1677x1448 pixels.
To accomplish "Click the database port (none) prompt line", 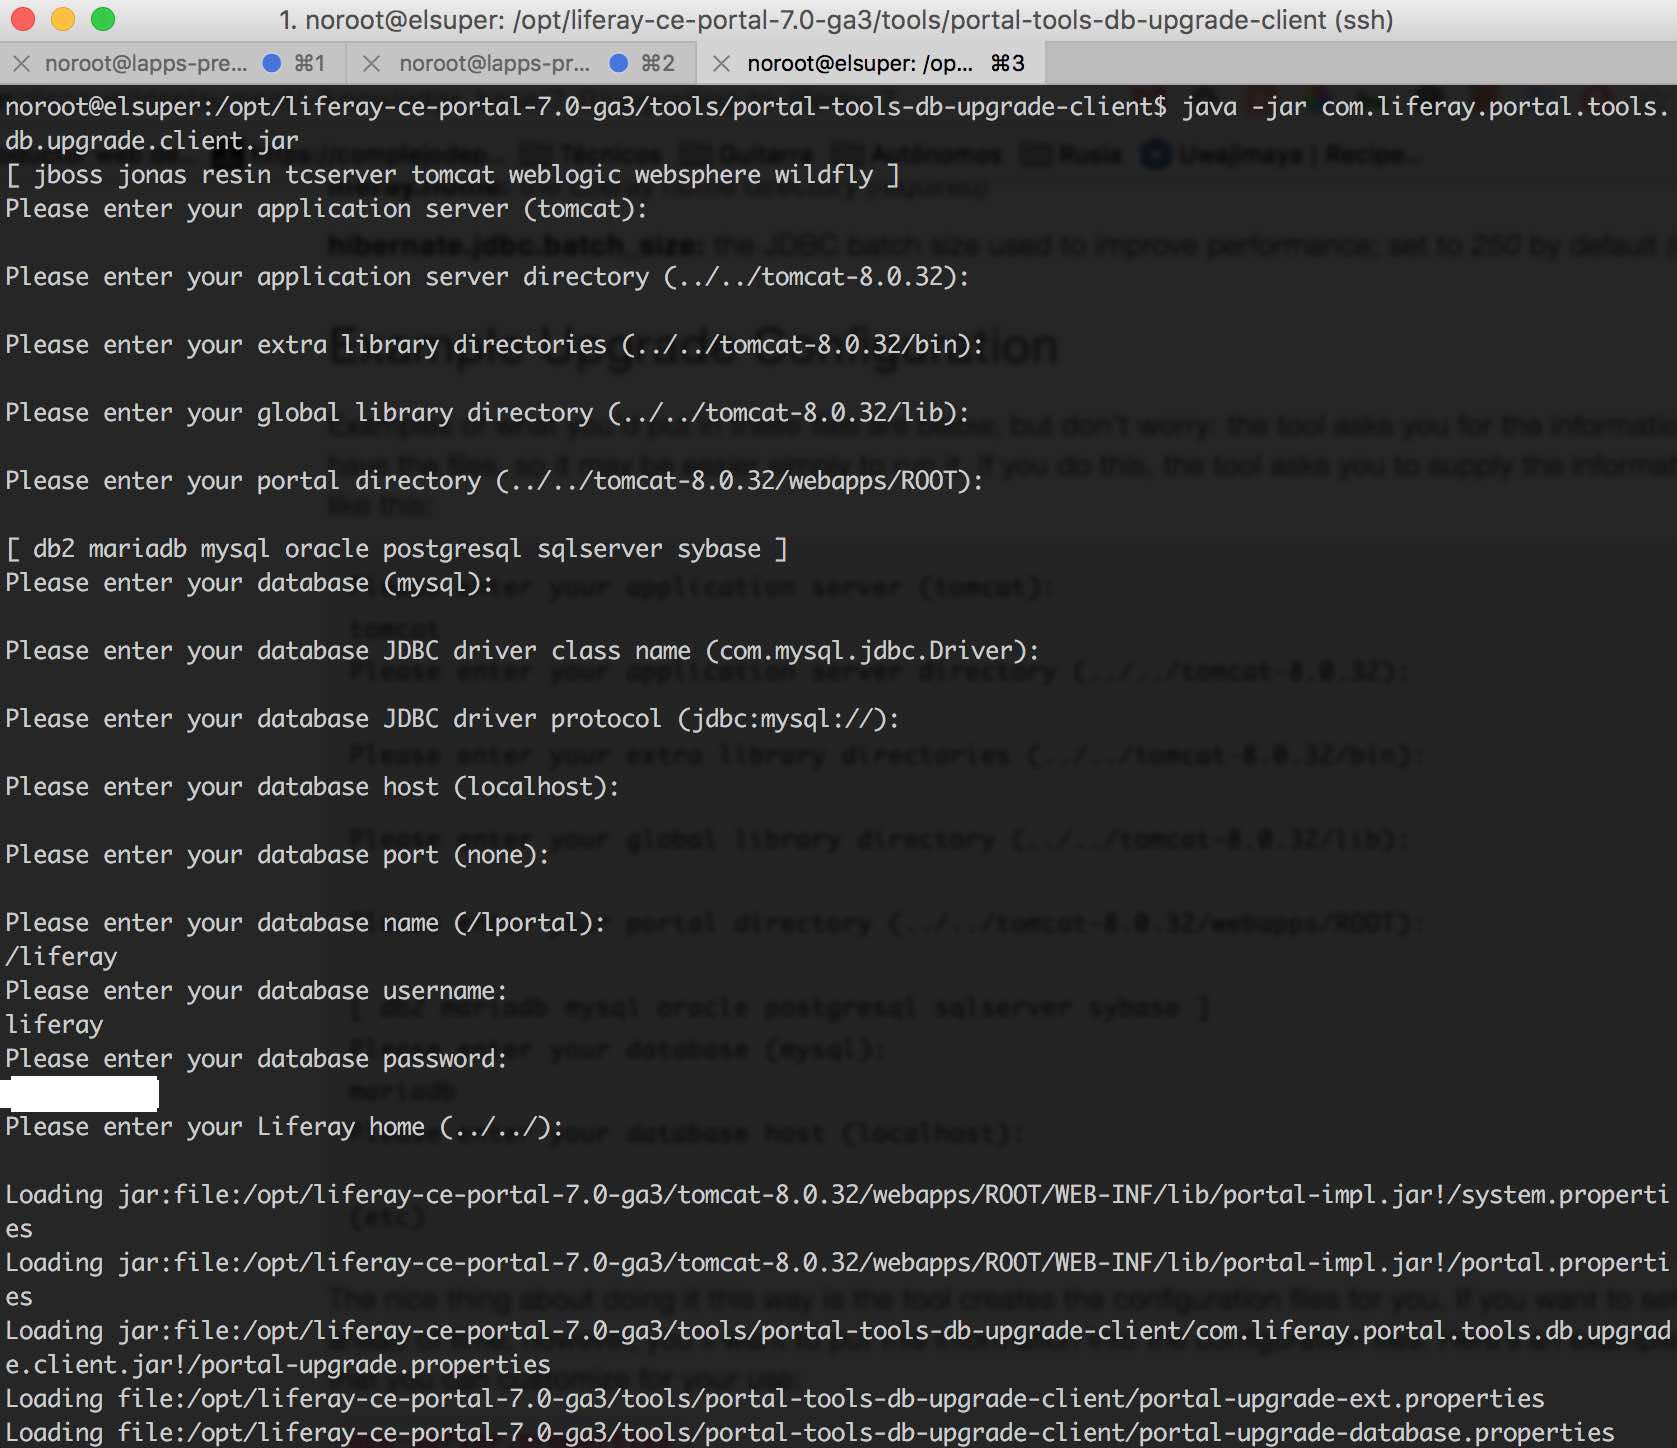I will 277,855.
